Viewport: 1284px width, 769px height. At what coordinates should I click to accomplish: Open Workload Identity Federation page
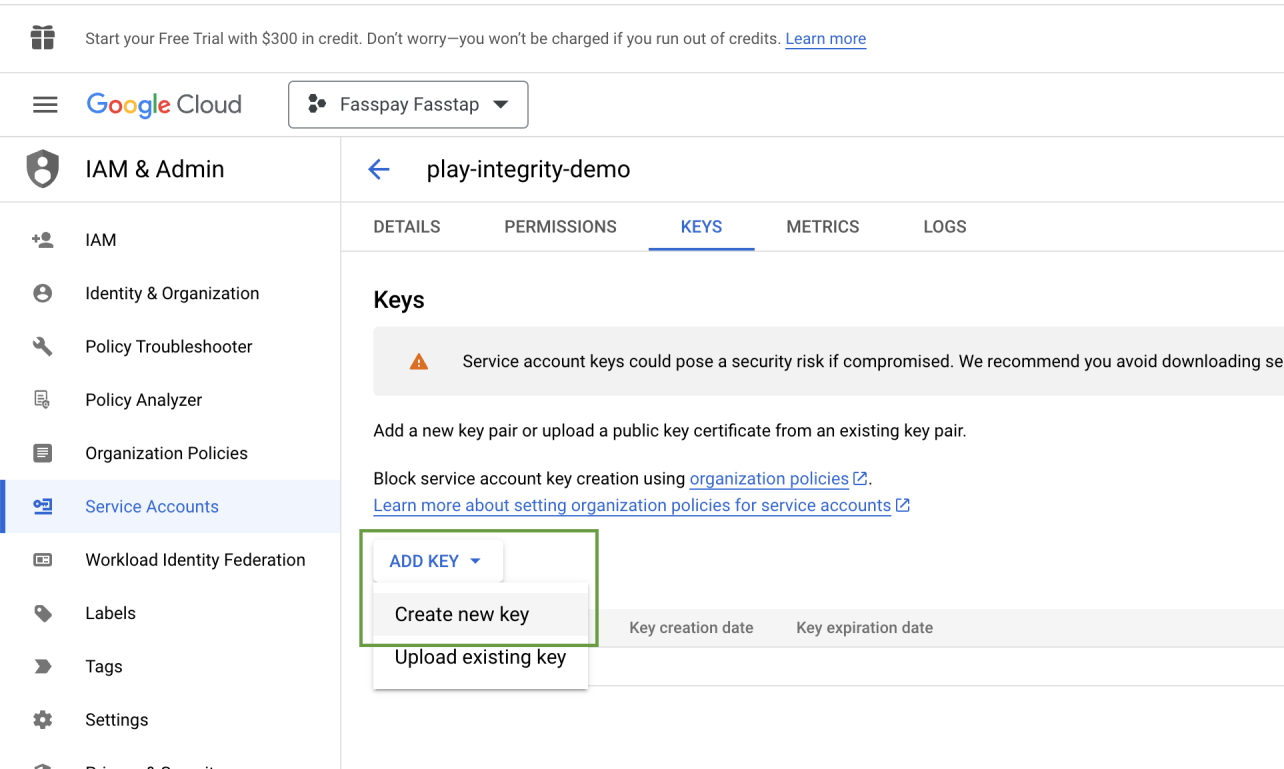click(170, 560)
